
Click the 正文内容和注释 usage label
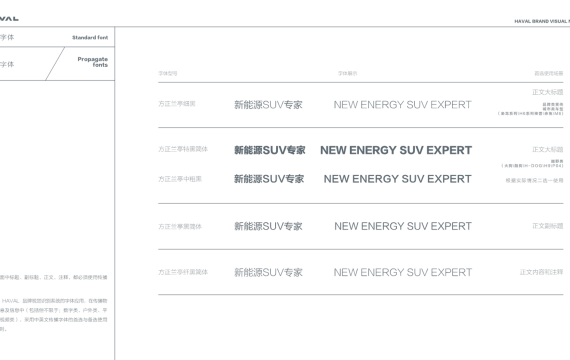click(x=541, y=272)
